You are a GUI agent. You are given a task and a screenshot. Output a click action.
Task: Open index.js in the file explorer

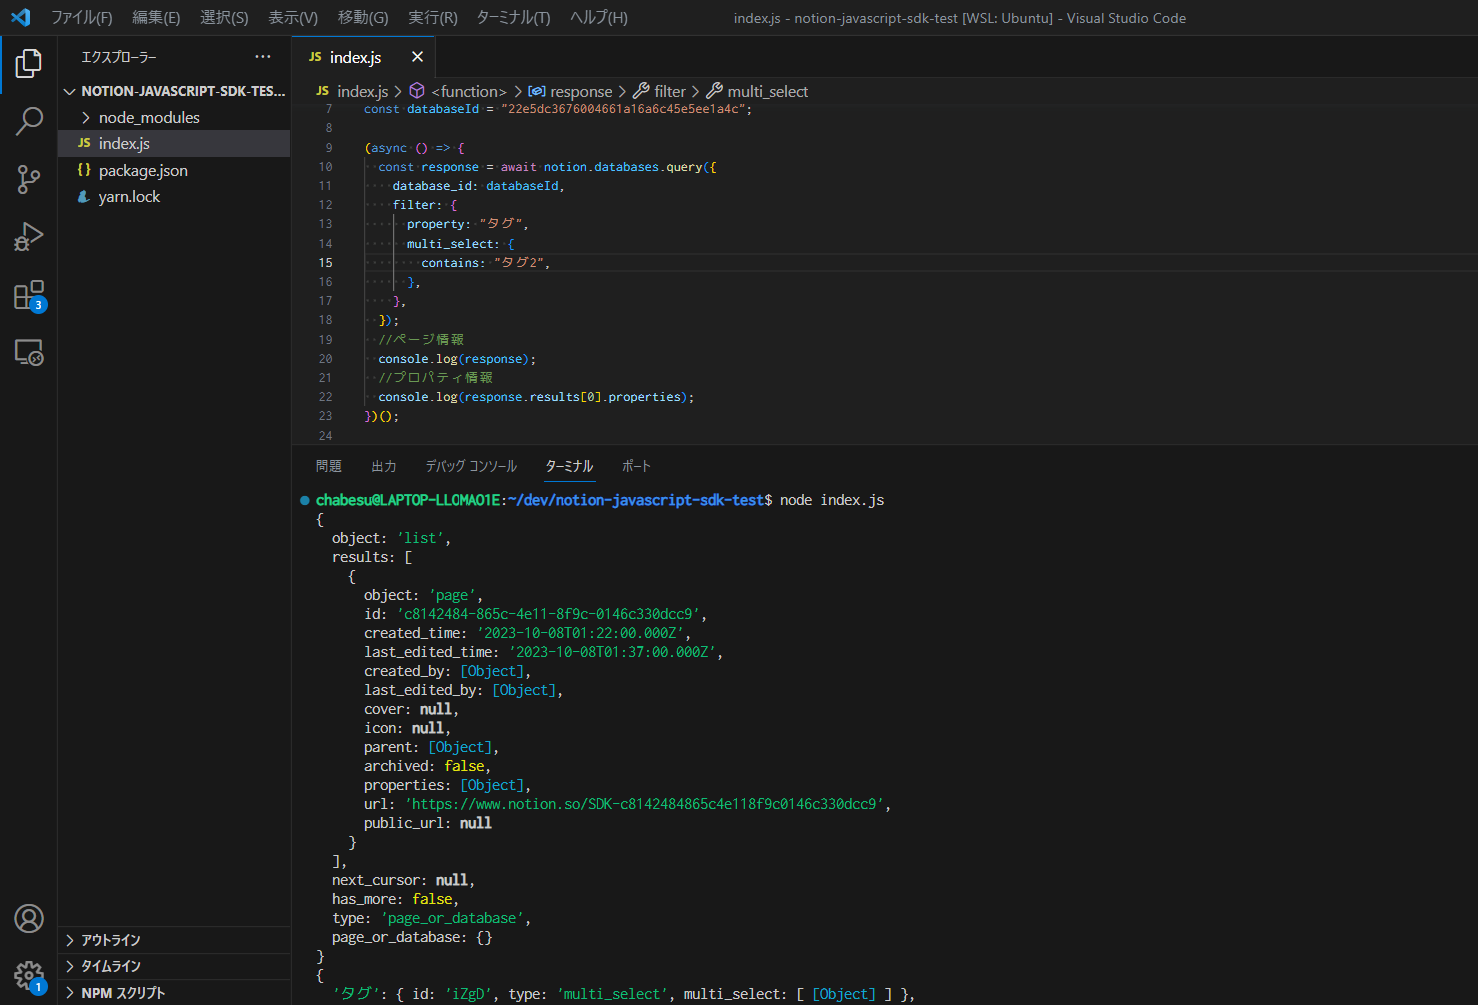pyautogui.click(x=174, y=143)
